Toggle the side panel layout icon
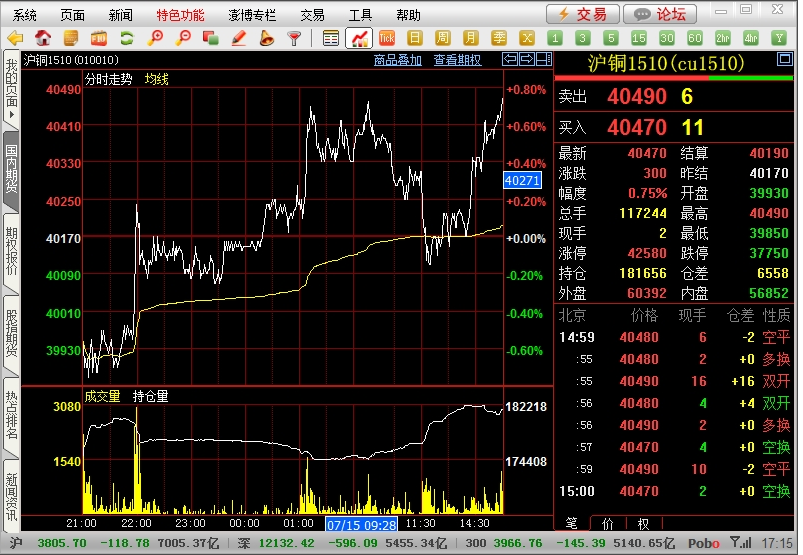 coord(544,59)
